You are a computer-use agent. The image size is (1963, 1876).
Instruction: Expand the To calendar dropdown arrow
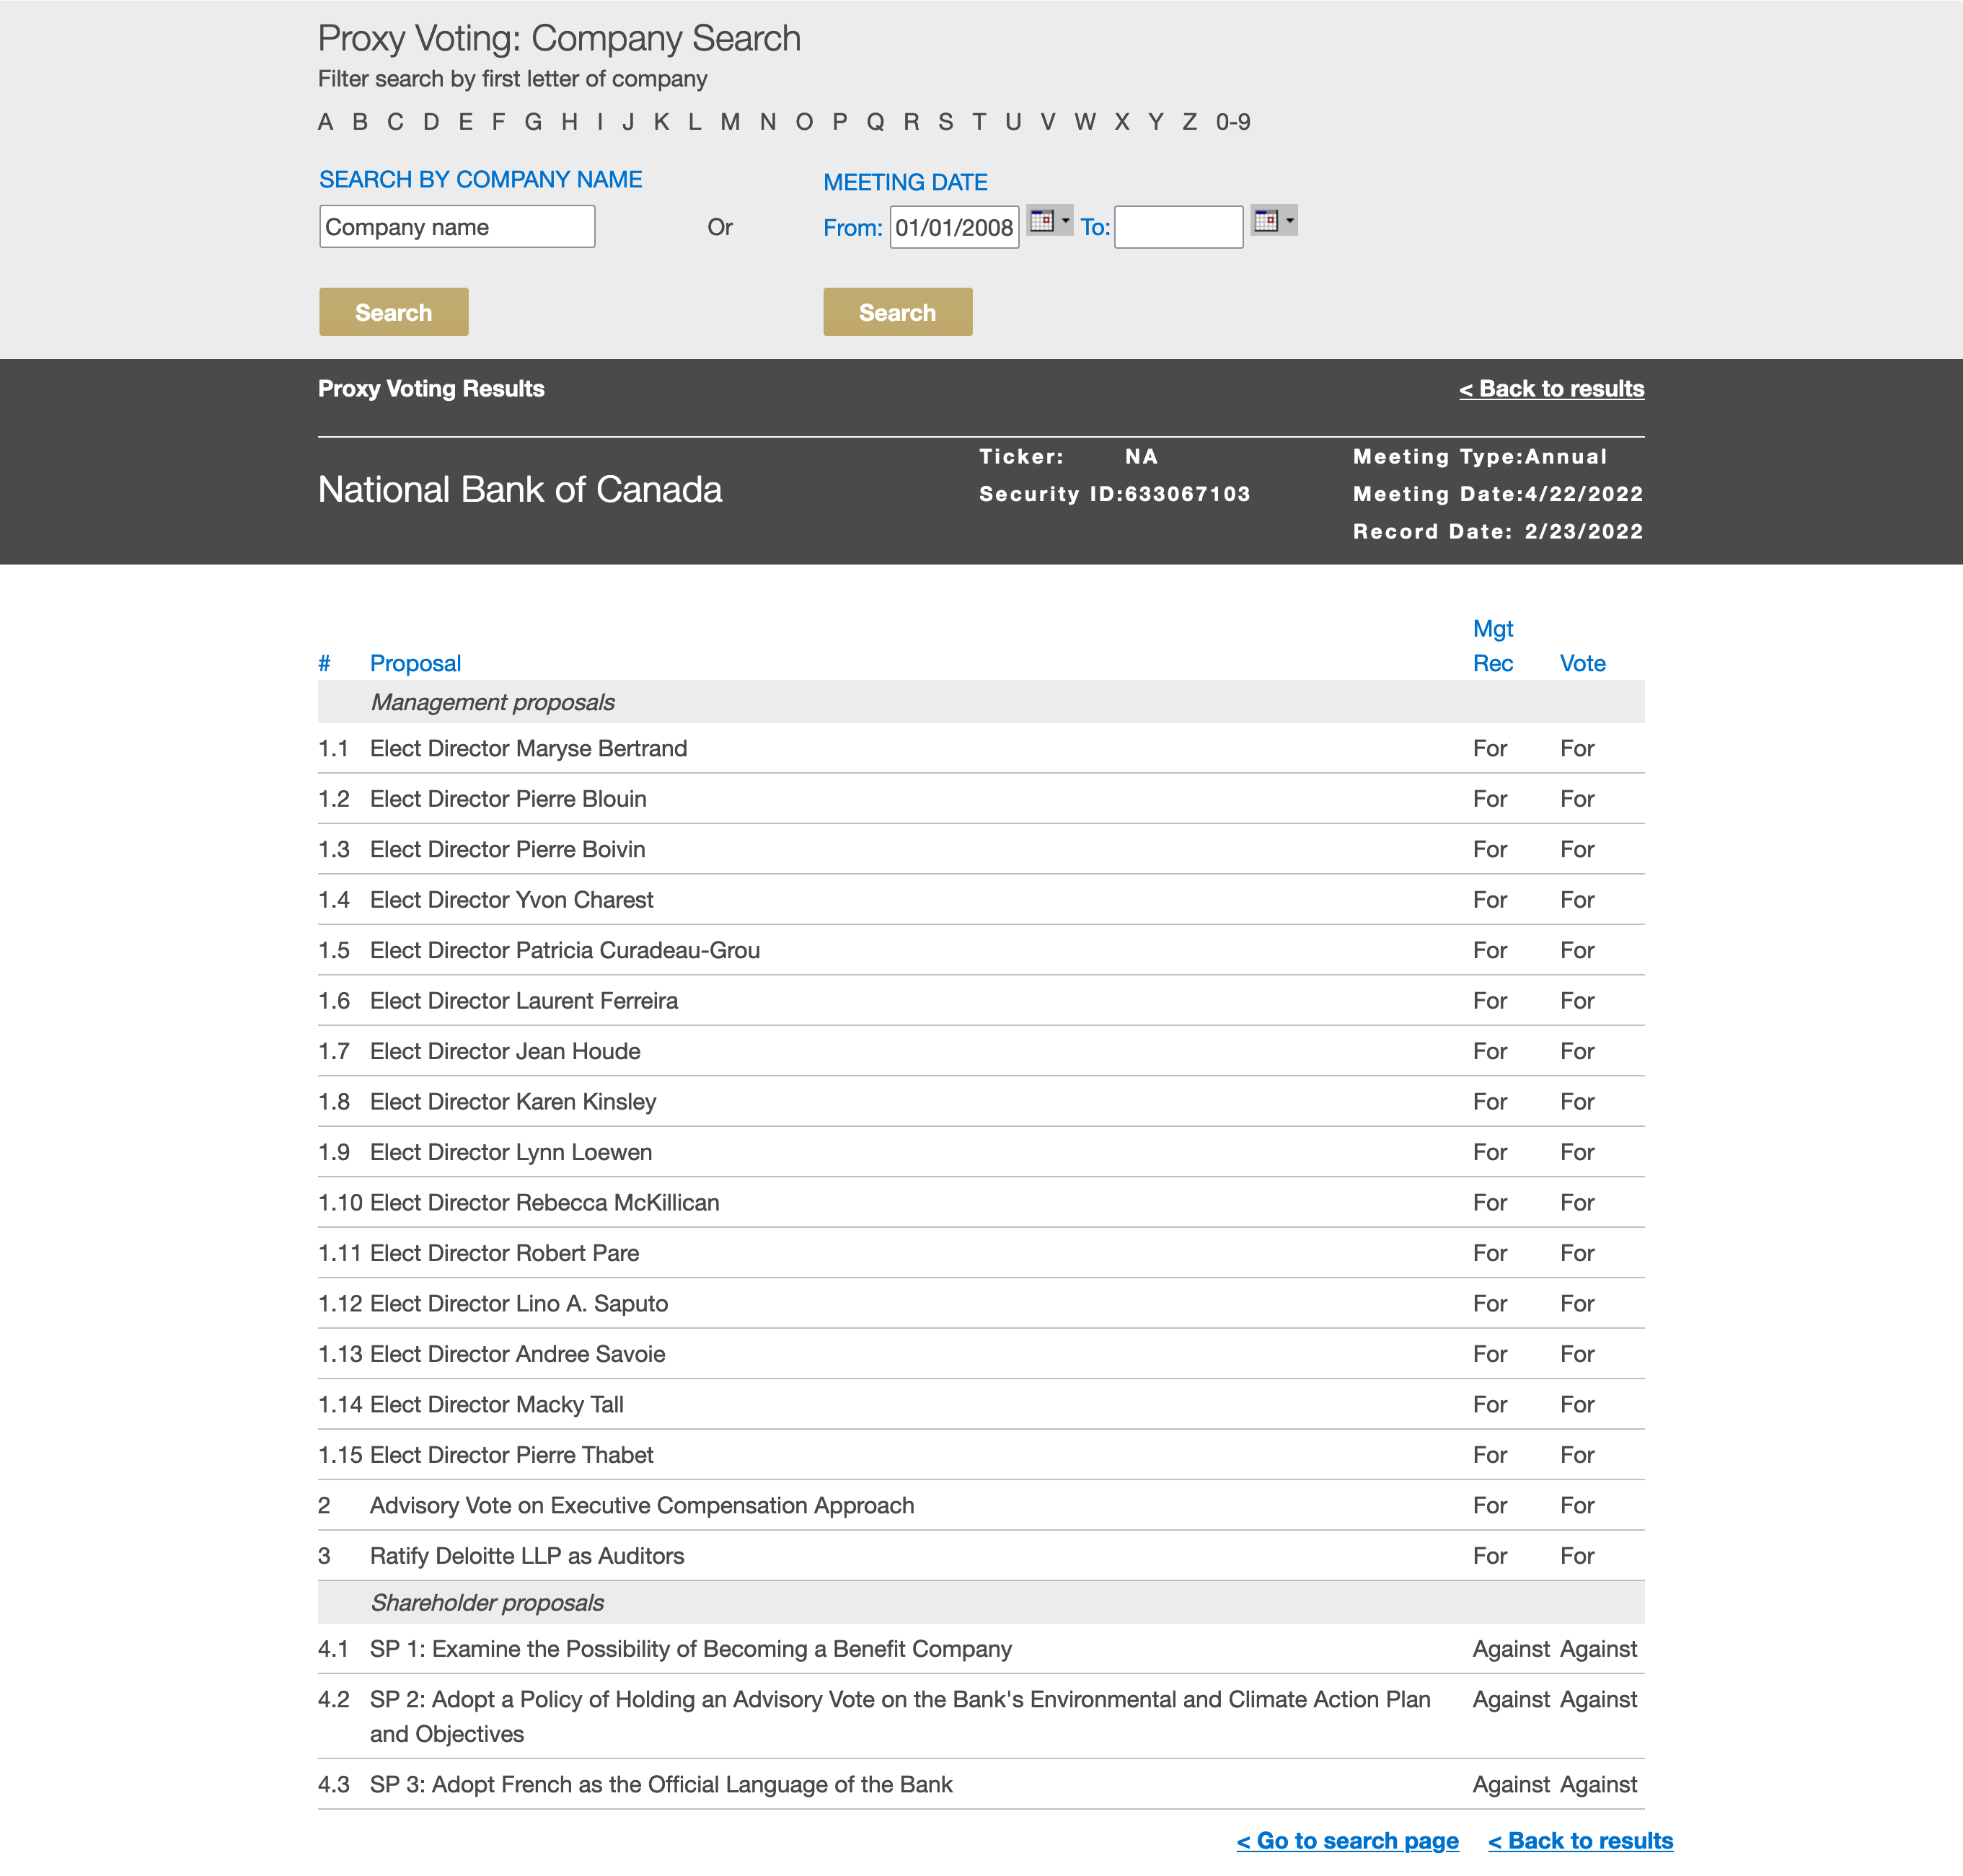1290,221
